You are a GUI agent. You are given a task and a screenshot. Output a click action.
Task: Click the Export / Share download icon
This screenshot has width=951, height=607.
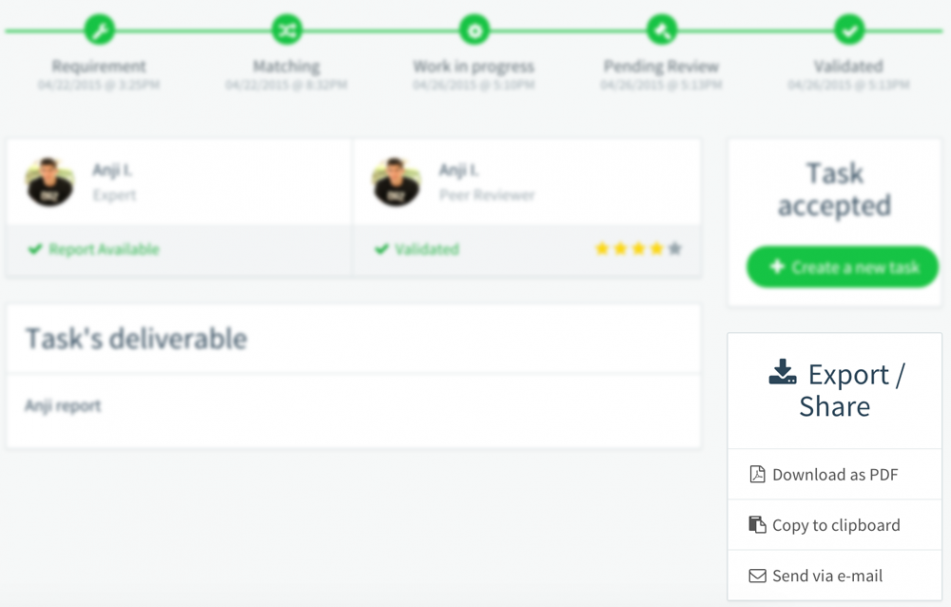782,372
